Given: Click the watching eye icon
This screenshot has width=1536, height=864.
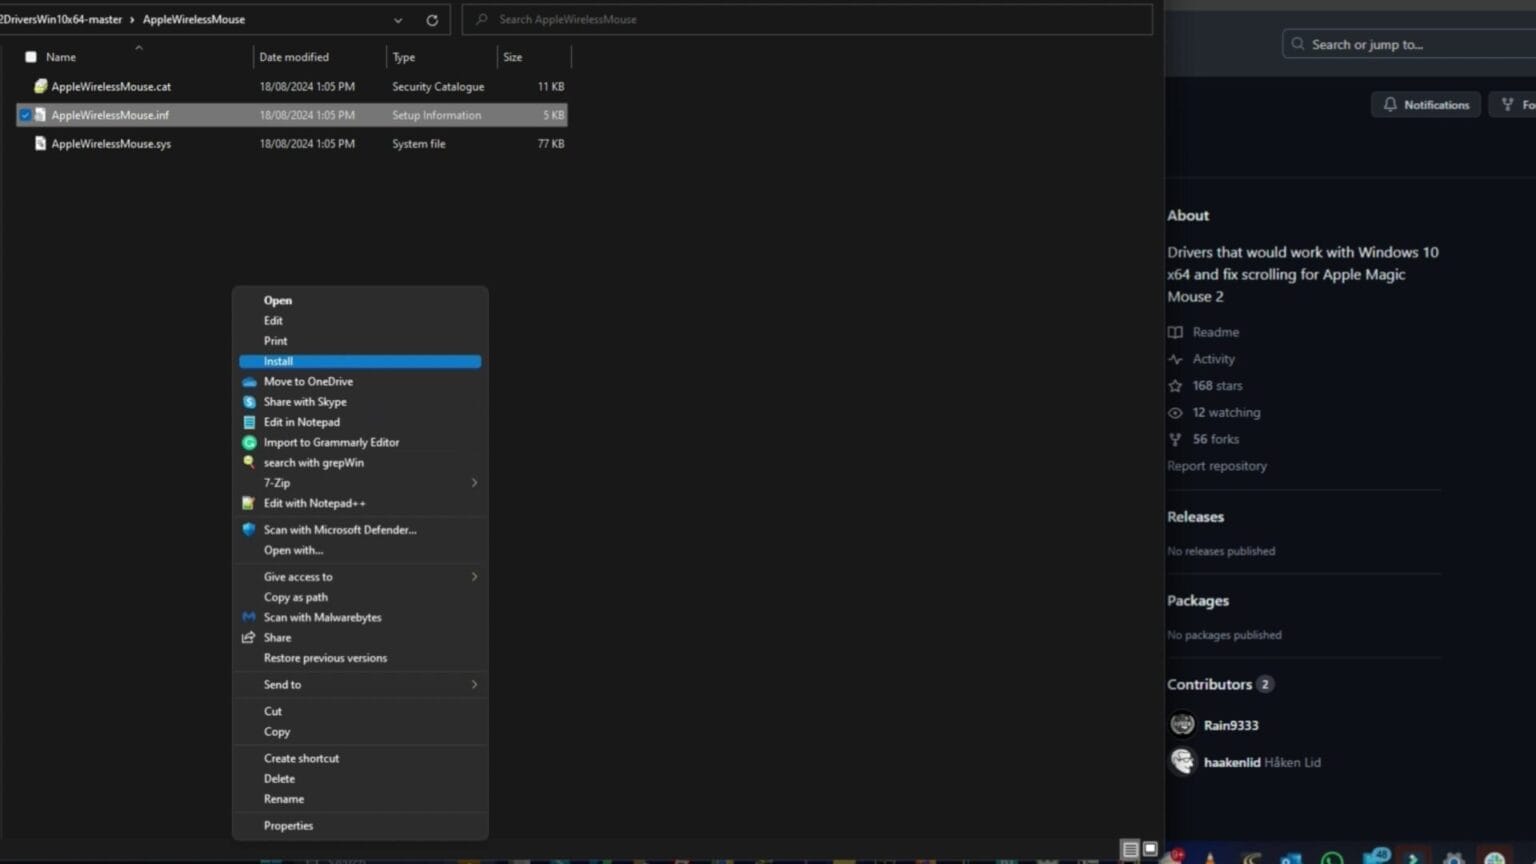Looking at the screenshot, I should tap(1176, 412).
